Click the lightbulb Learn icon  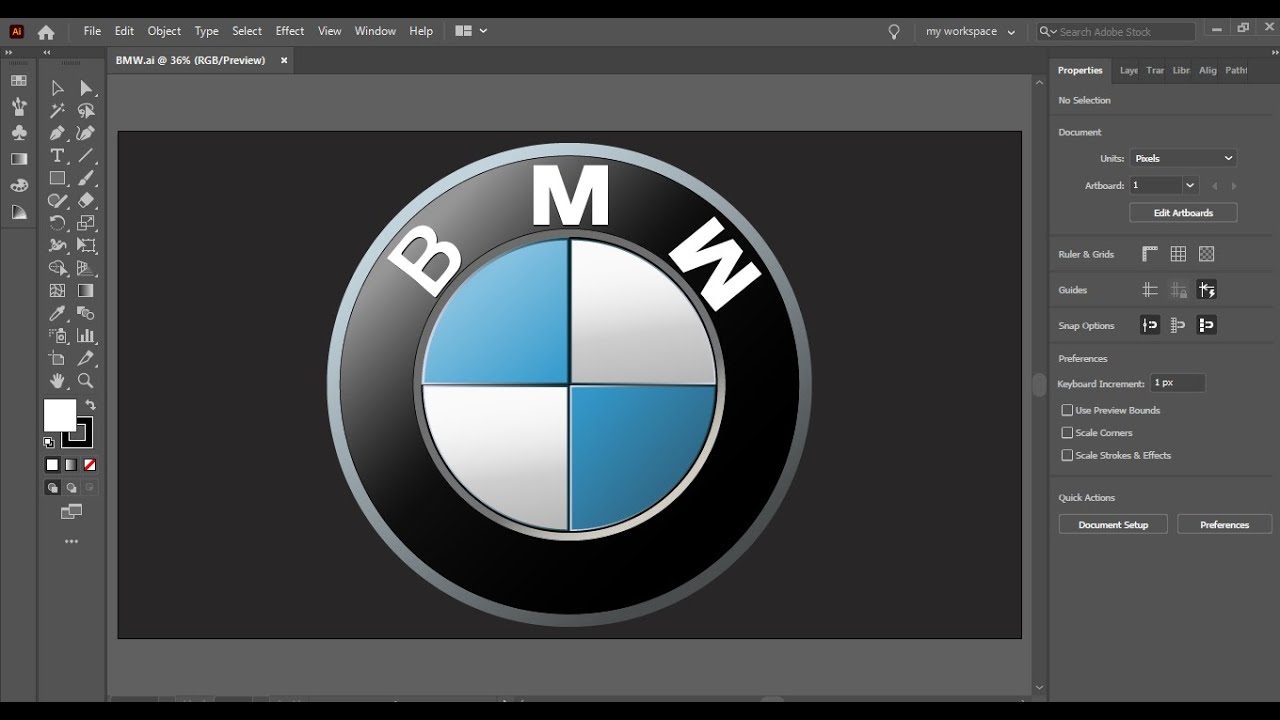tap(894, 32)
